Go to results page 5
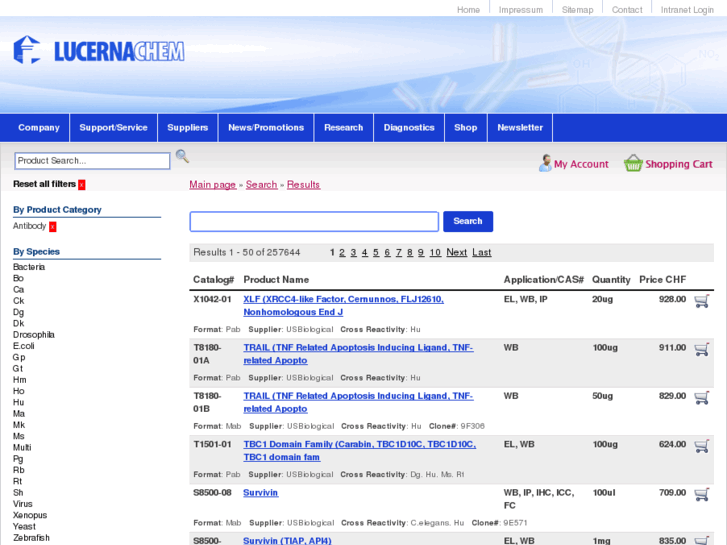The height and width of the screenshot is (545, 727). pyautogui.click(x=376, y=252)
